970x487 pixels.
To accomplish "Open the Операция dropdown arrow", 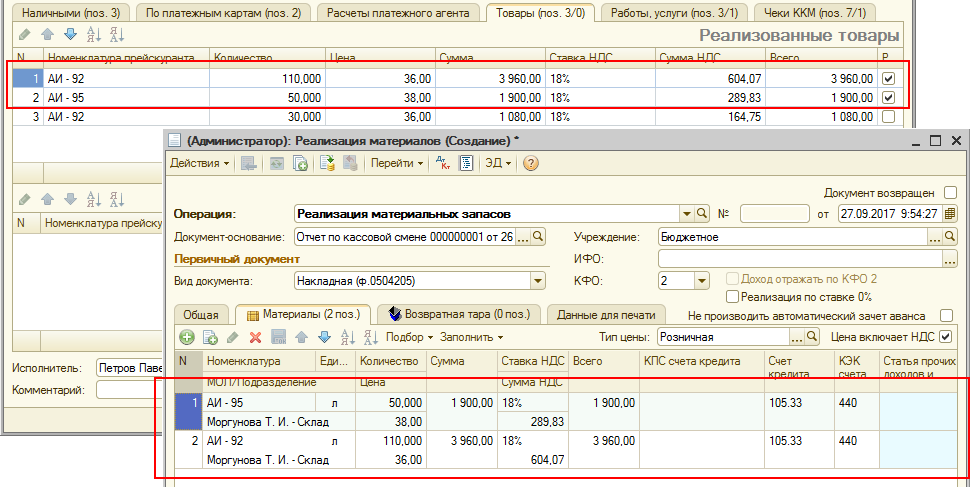I will (x=686, y=213).
